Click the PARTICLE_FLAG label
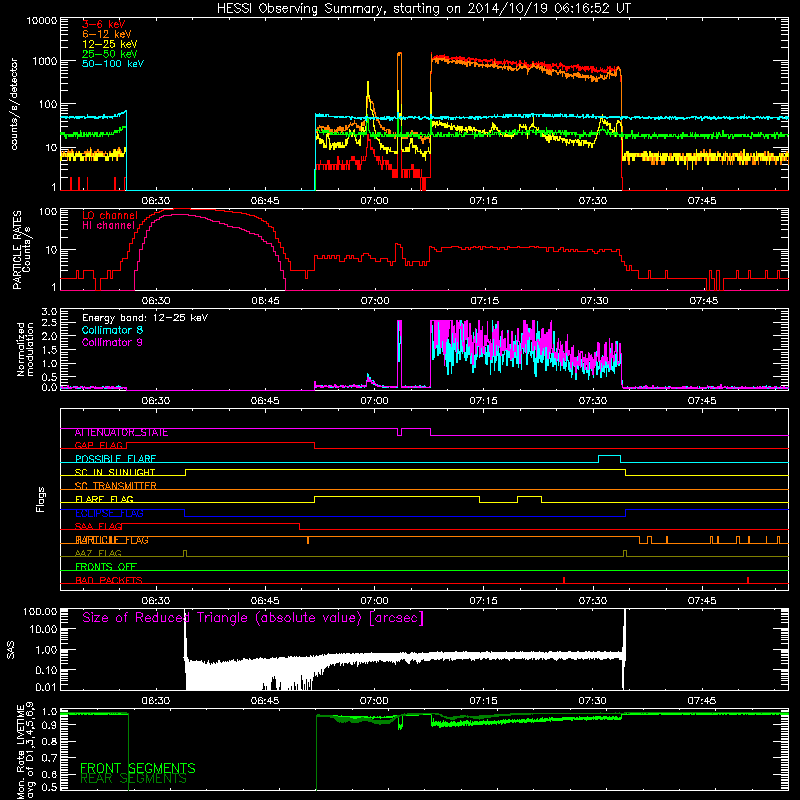Screen dimensions: 800x800 (112, 540)
